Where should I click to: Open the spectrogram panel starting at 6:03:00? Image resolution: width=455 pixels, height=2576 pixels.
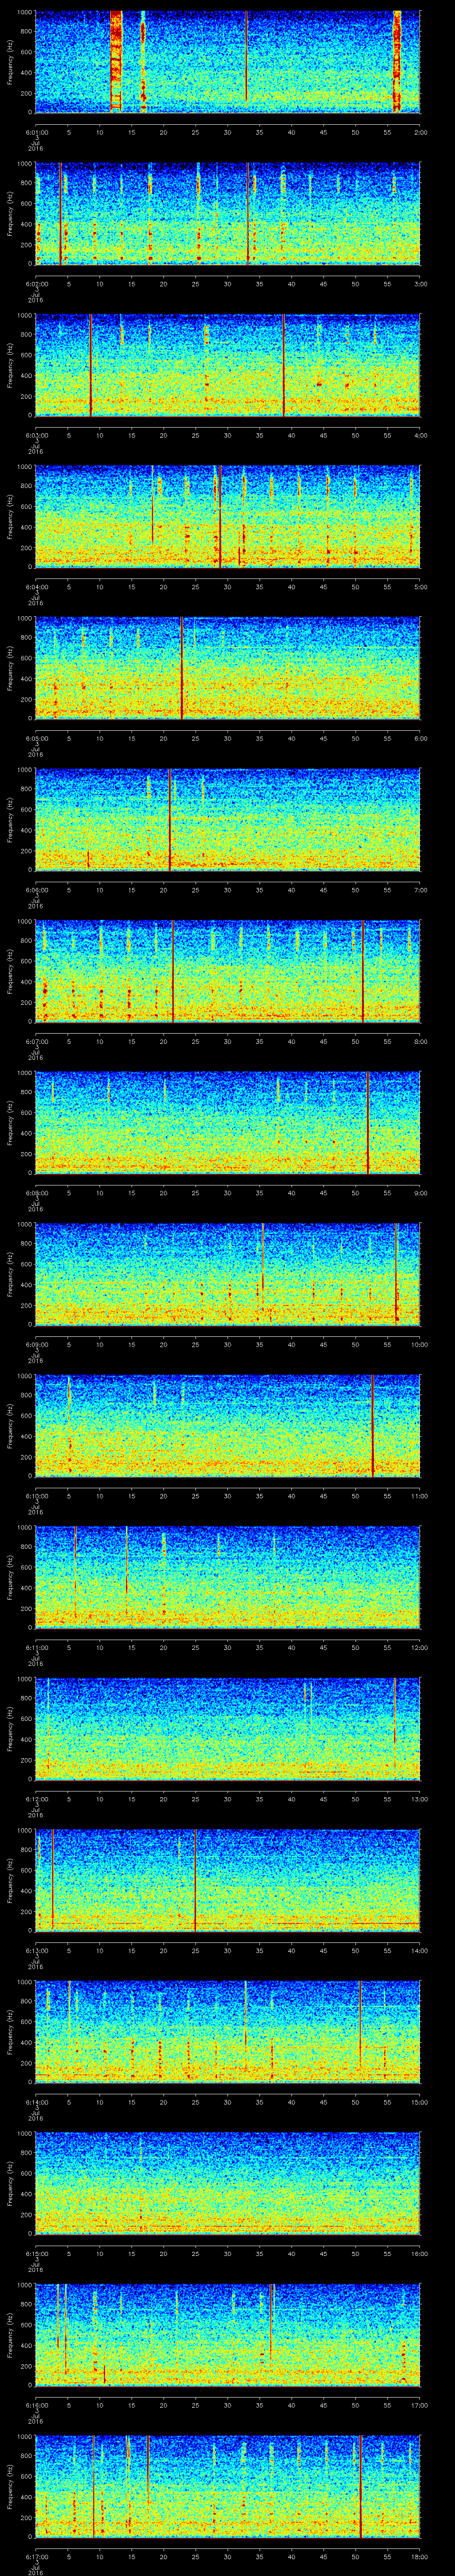coord(228,365)
